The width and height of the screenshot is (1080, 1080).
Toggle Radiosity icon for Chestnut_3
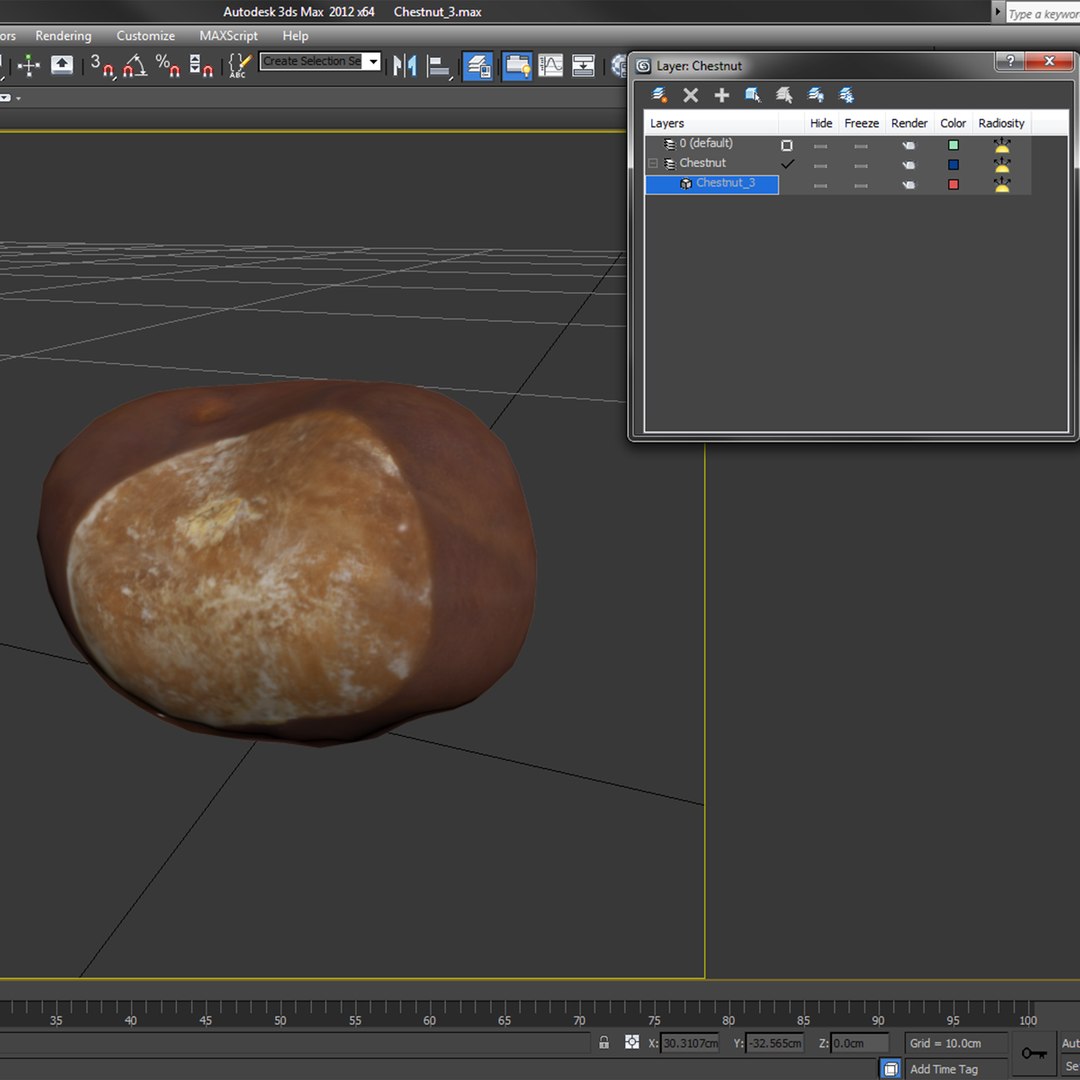tap(1001, 185)
